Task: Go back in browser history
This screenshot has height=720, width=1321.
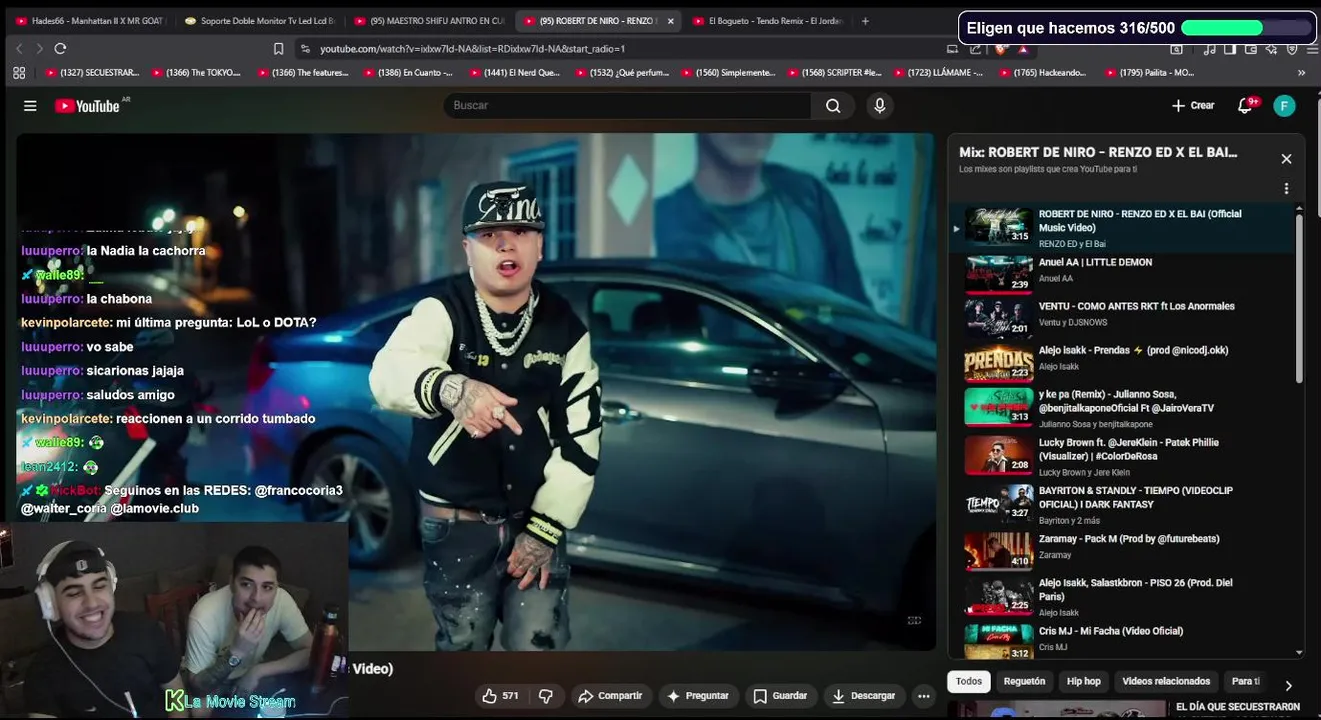Action: [x=19, y=48]
